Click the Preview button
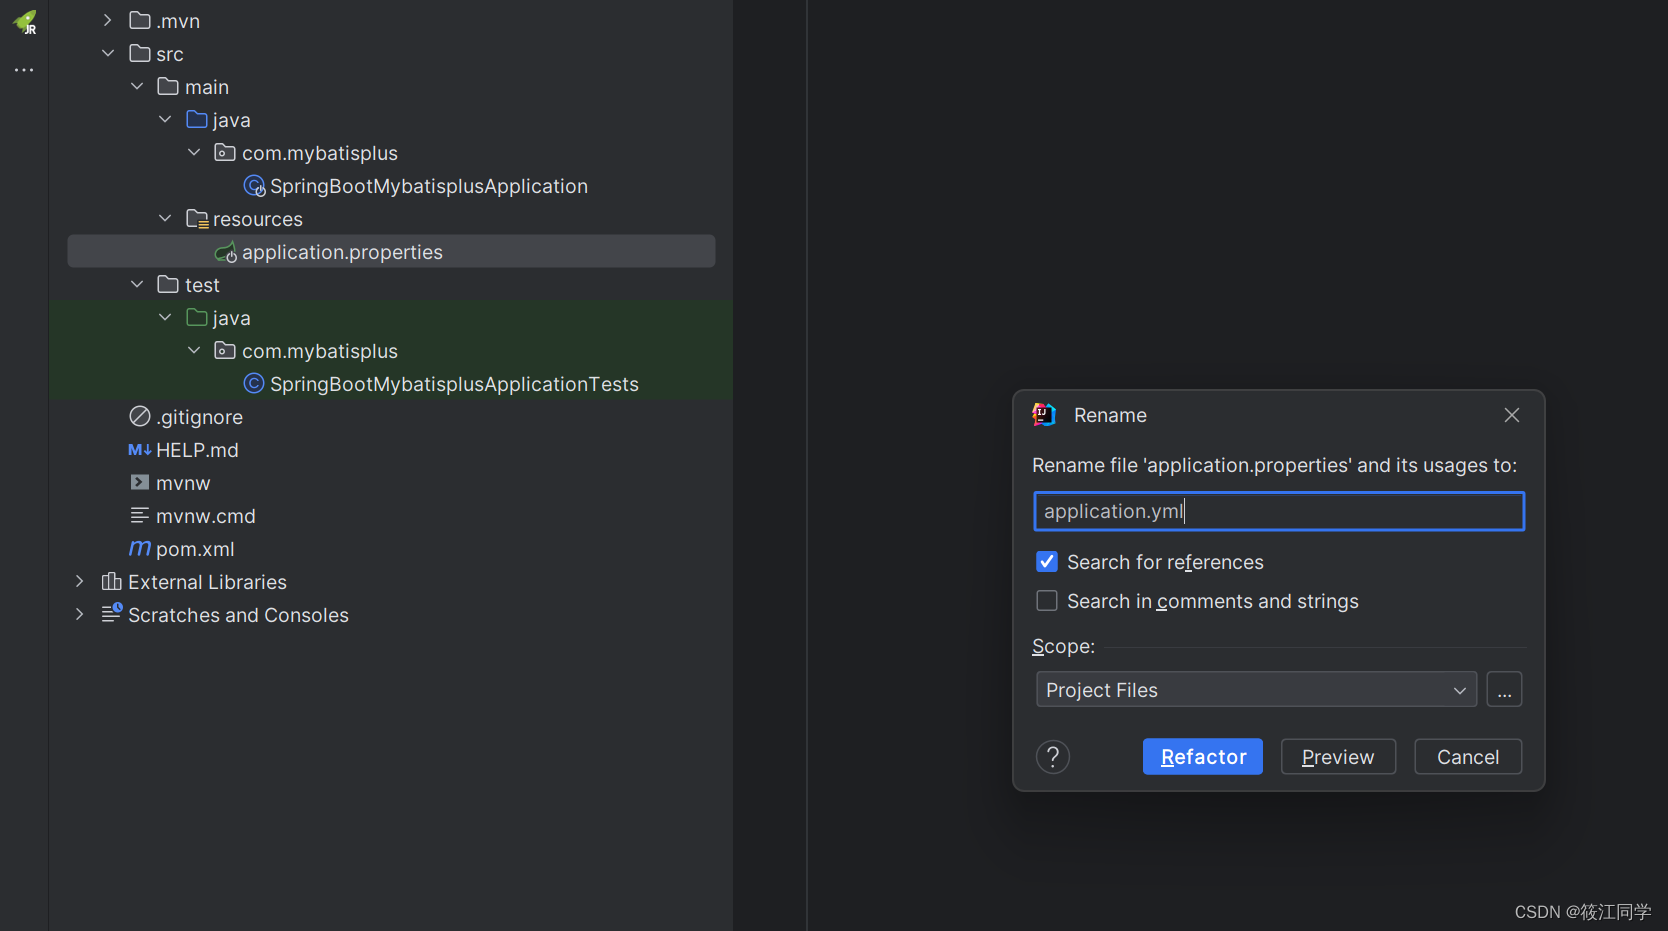The image size is (1668, 931). [1338, 757]
